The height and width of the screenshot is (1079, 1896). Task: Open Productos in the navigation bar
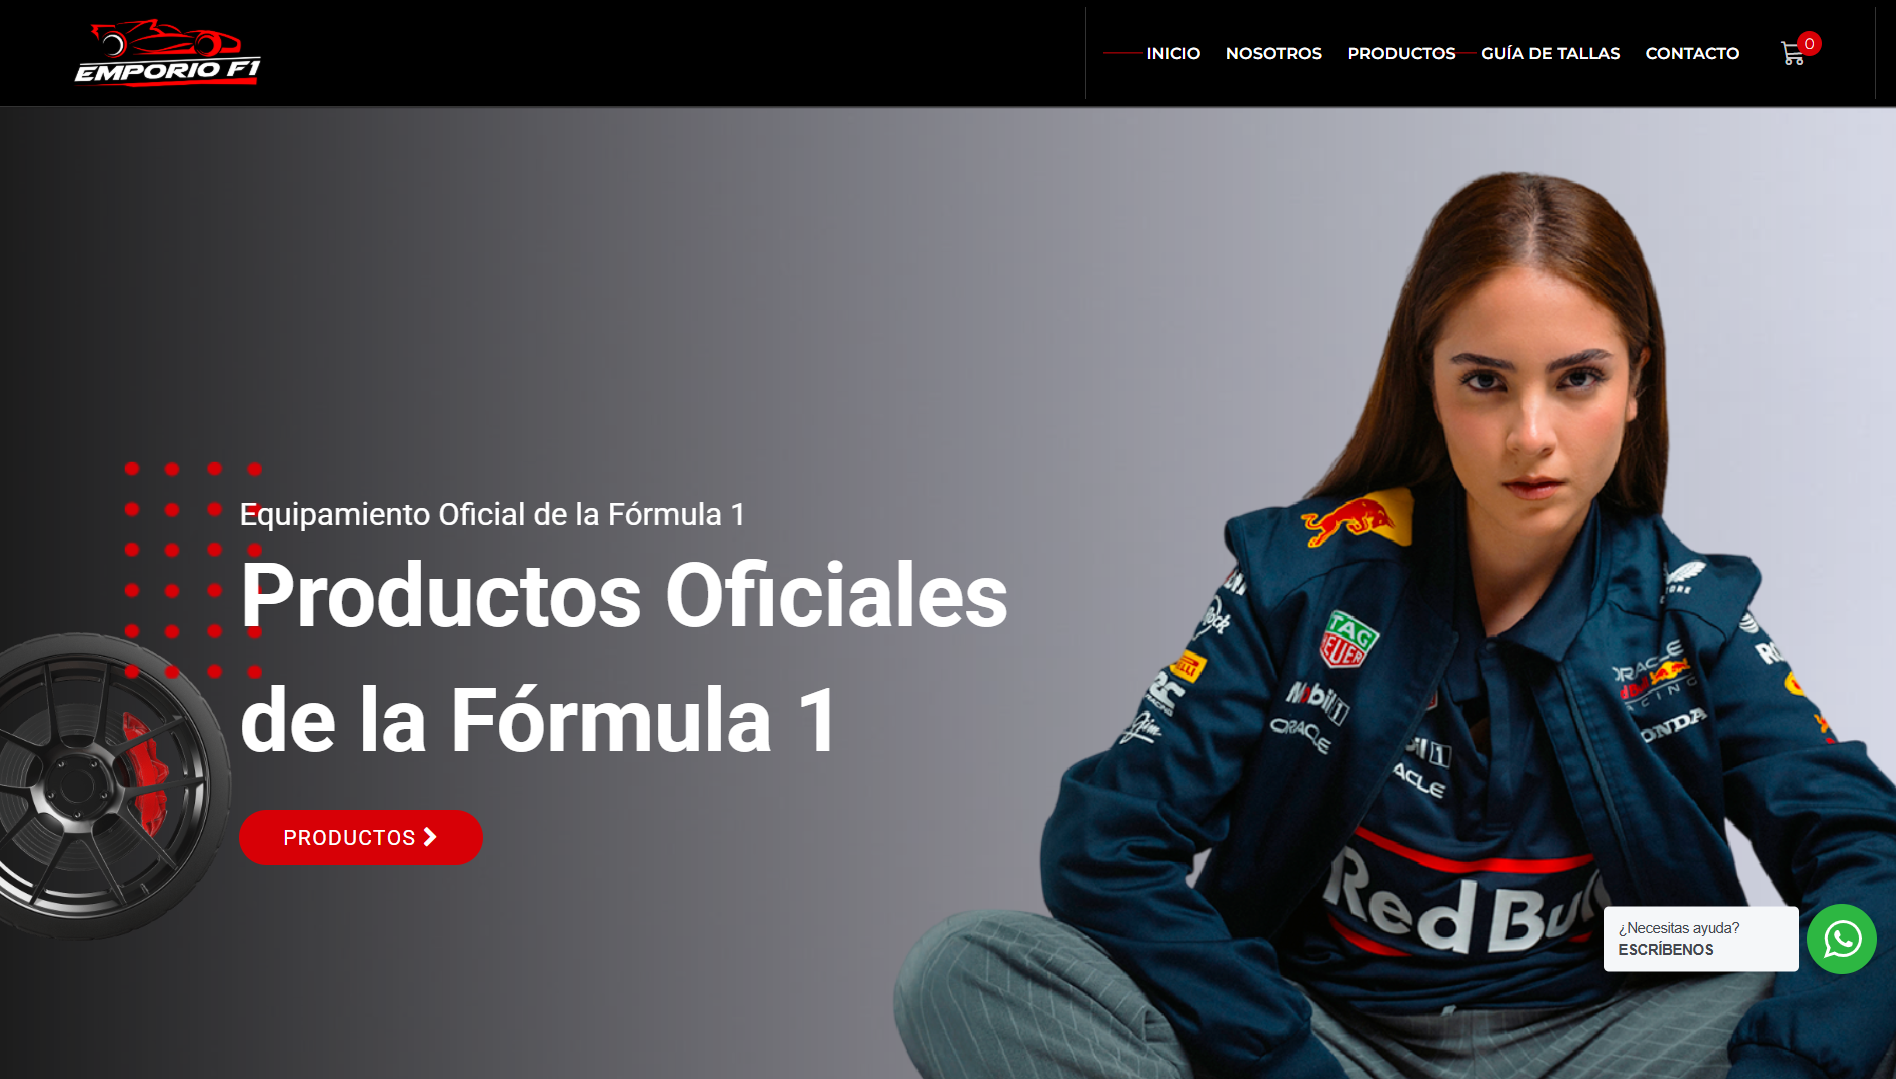[1401, 53]
